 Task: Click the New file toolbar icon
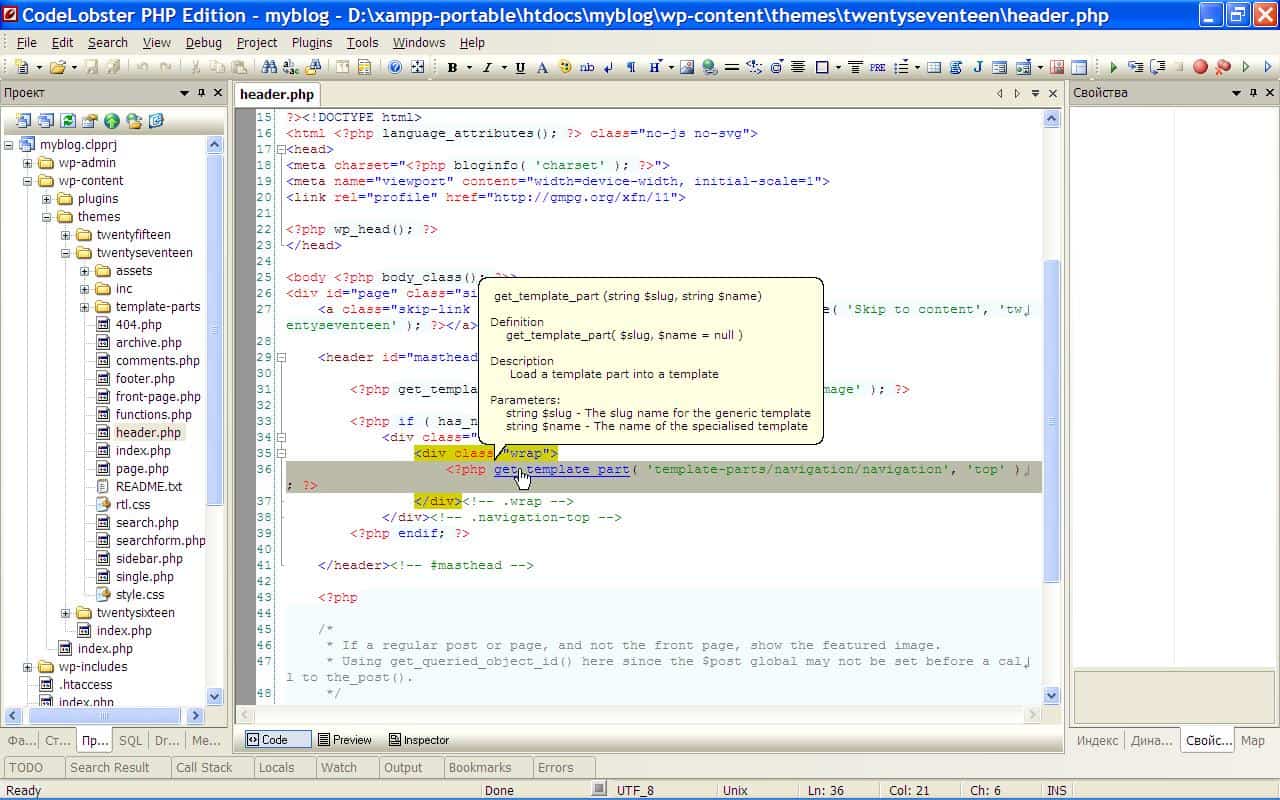21,67
